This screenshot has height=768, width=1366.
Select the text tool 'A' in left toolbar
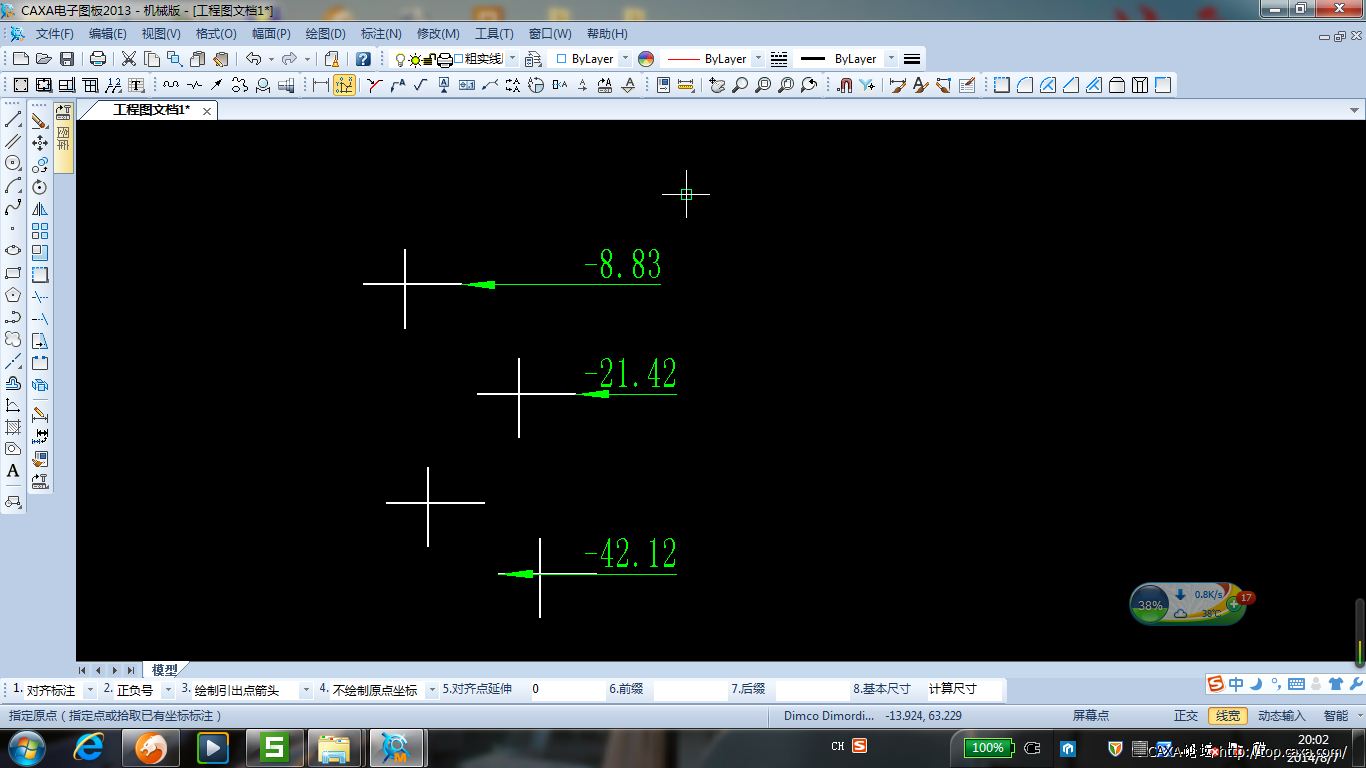click(13, 471)
